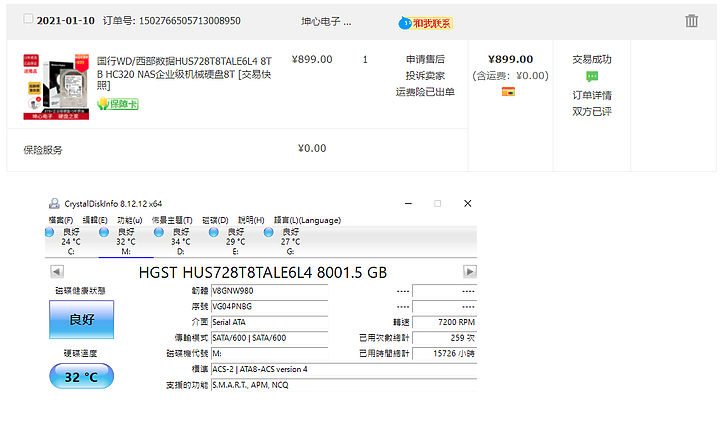Click the credit card payment icon under price
This screenshot has width=720, height=440.
click(x=508, y=92)
